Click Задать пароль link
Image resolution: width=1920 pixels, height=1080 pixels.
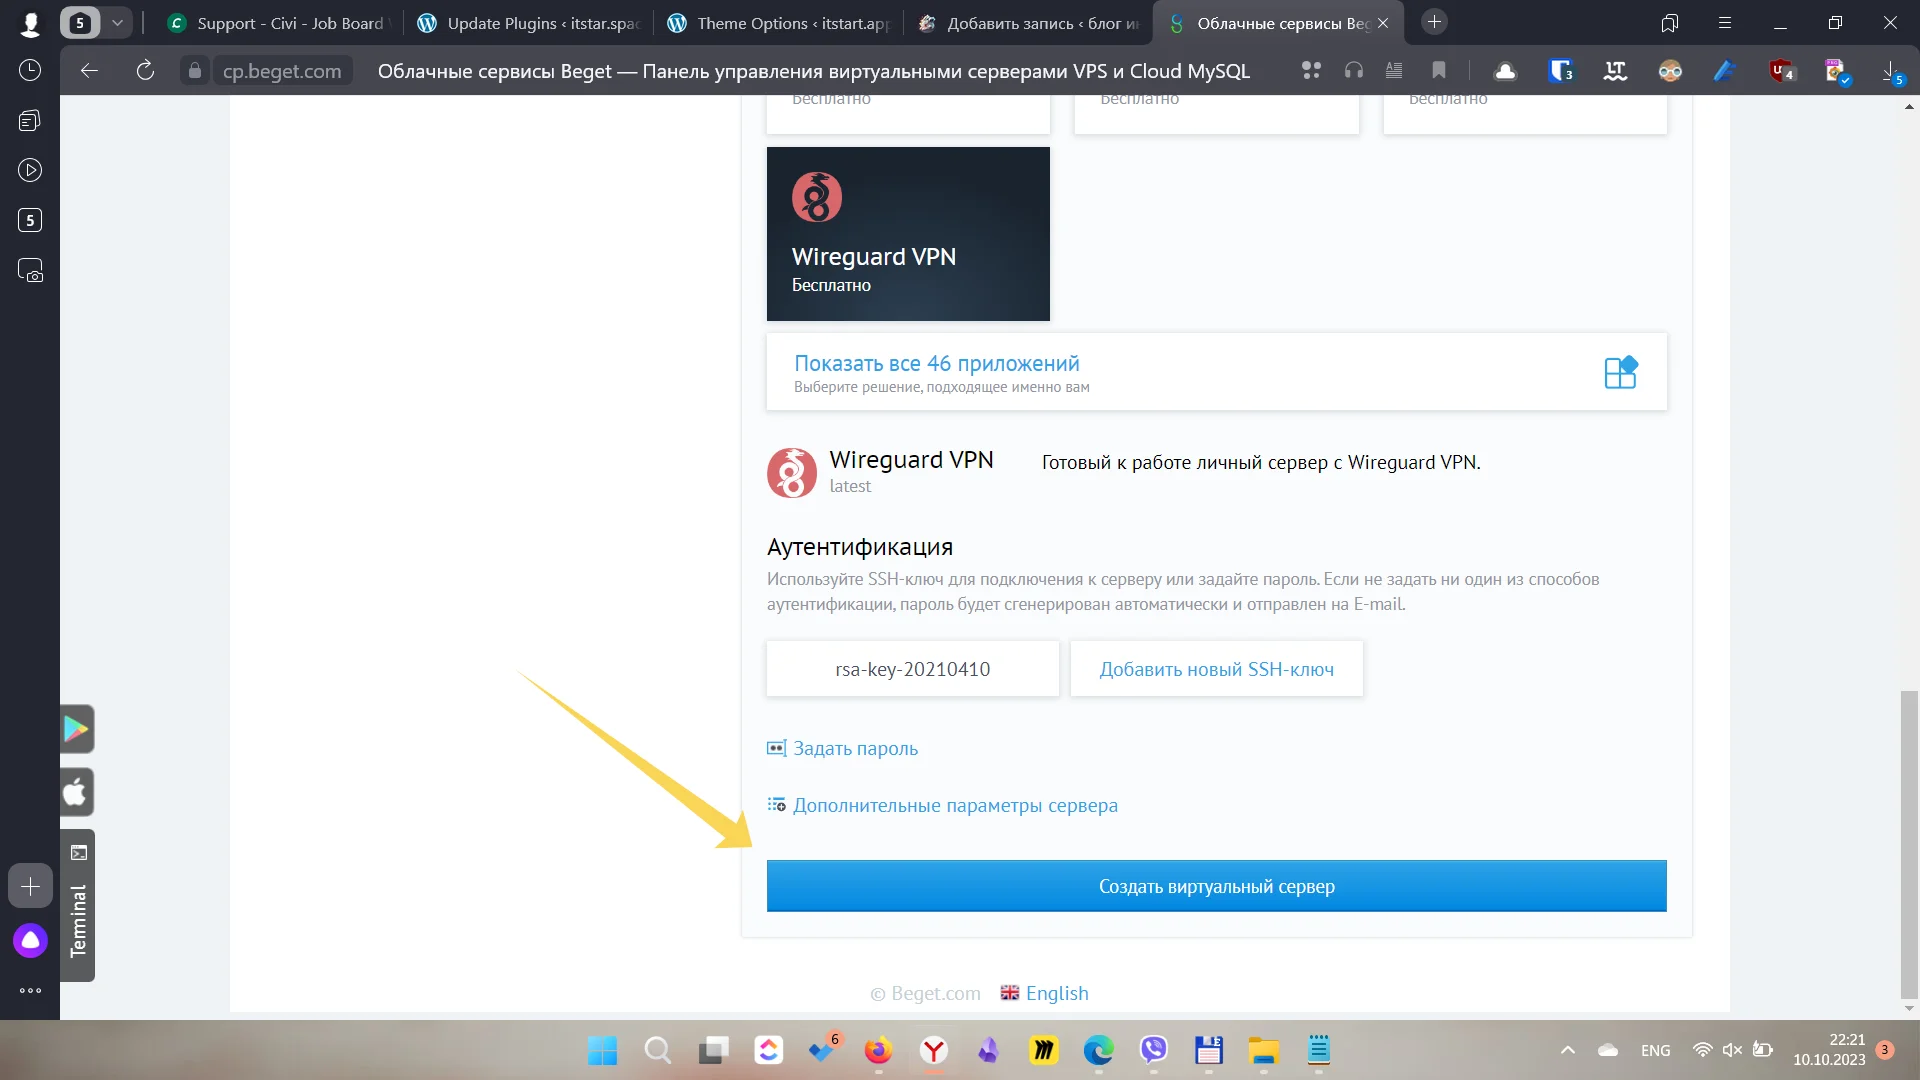(x=855, y=748)
